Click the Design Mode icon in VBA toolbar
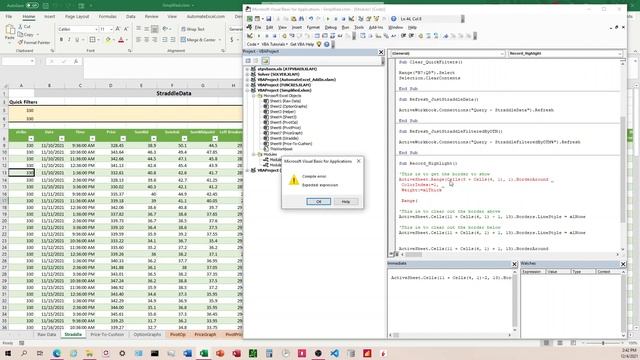The image size is (640, 360). pyautogui.click(x=351, y=19)
